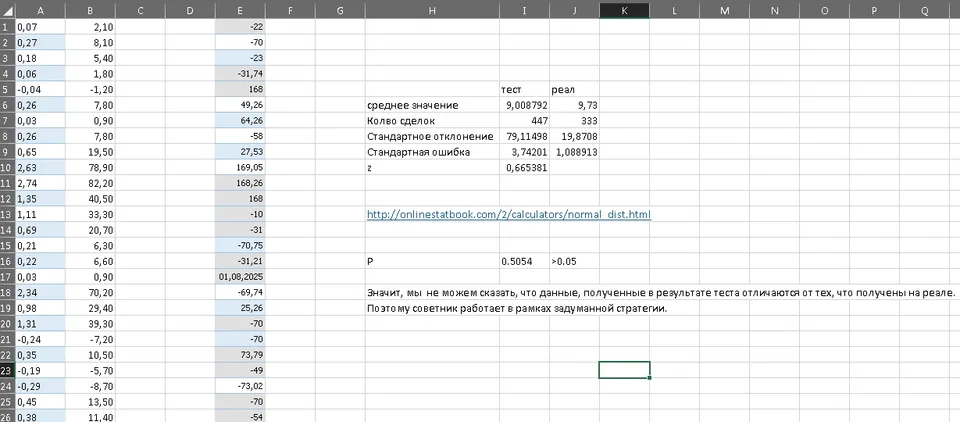Select column A header
This screenshot has height=422, width=960.
point(40,10)
